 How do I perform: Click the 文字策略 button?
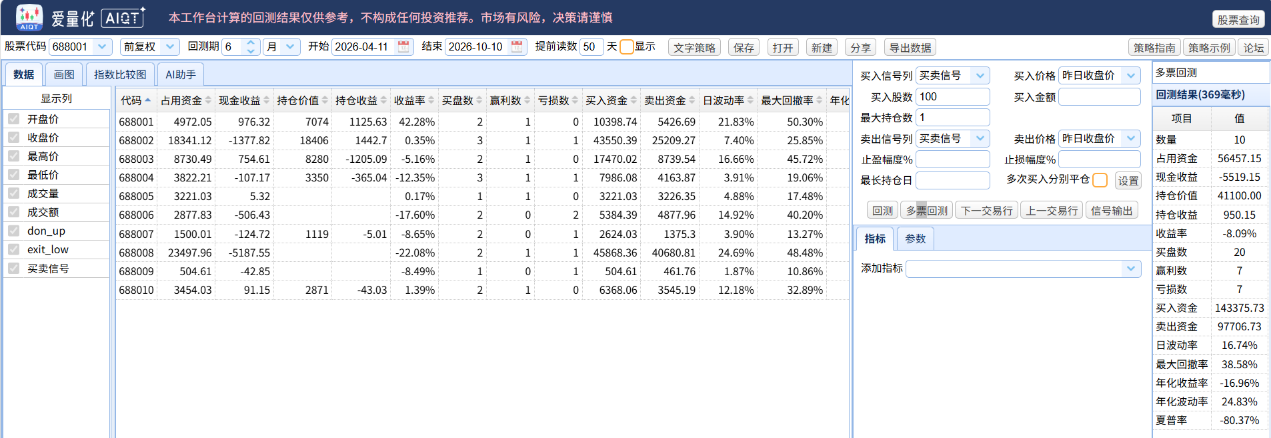[x=694, y=47]
